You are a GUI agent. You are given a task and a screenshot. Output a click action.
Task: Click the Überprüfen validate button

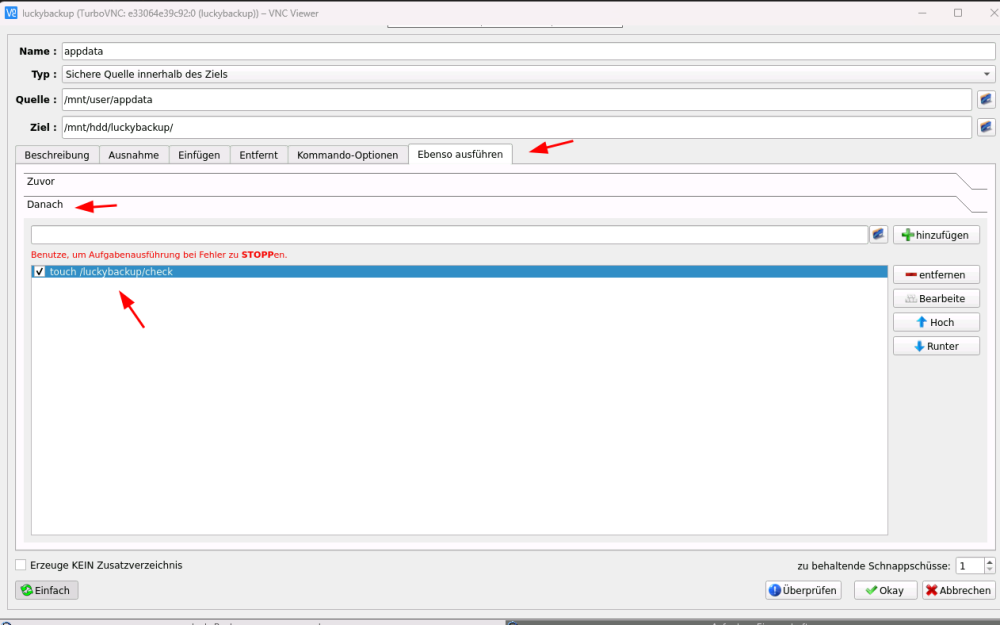pos(803,591)
